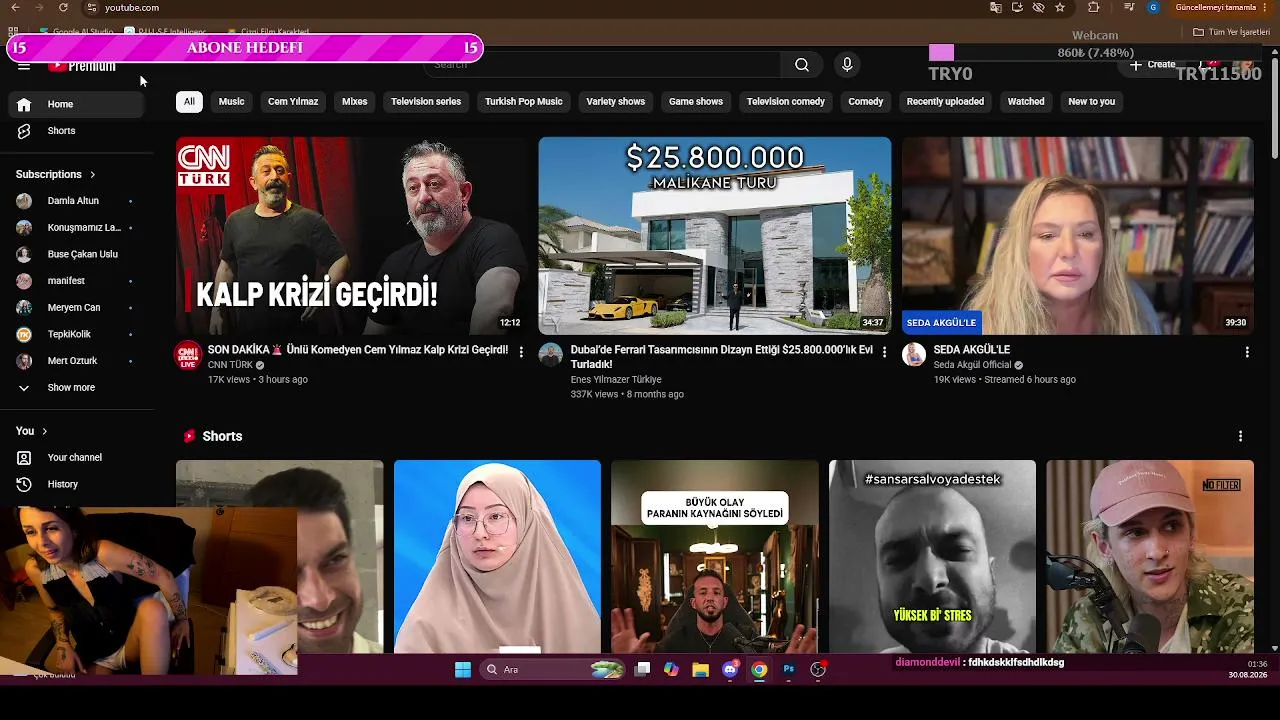Open Shorts in the left sidebar
Screen dimensions: 1280x720
[77, 131]
